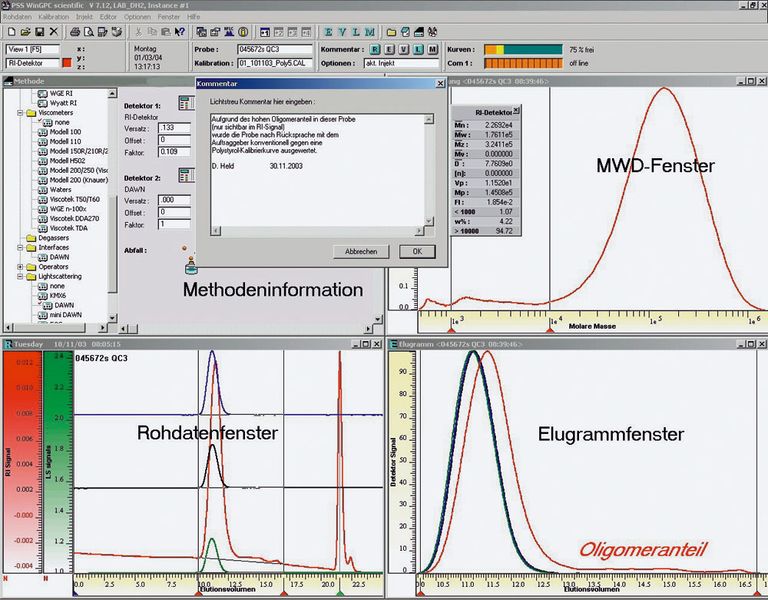The image size is (768, 600).
Task: Click the cut scissors toolbar icon
Action: (x=139, y=32)
